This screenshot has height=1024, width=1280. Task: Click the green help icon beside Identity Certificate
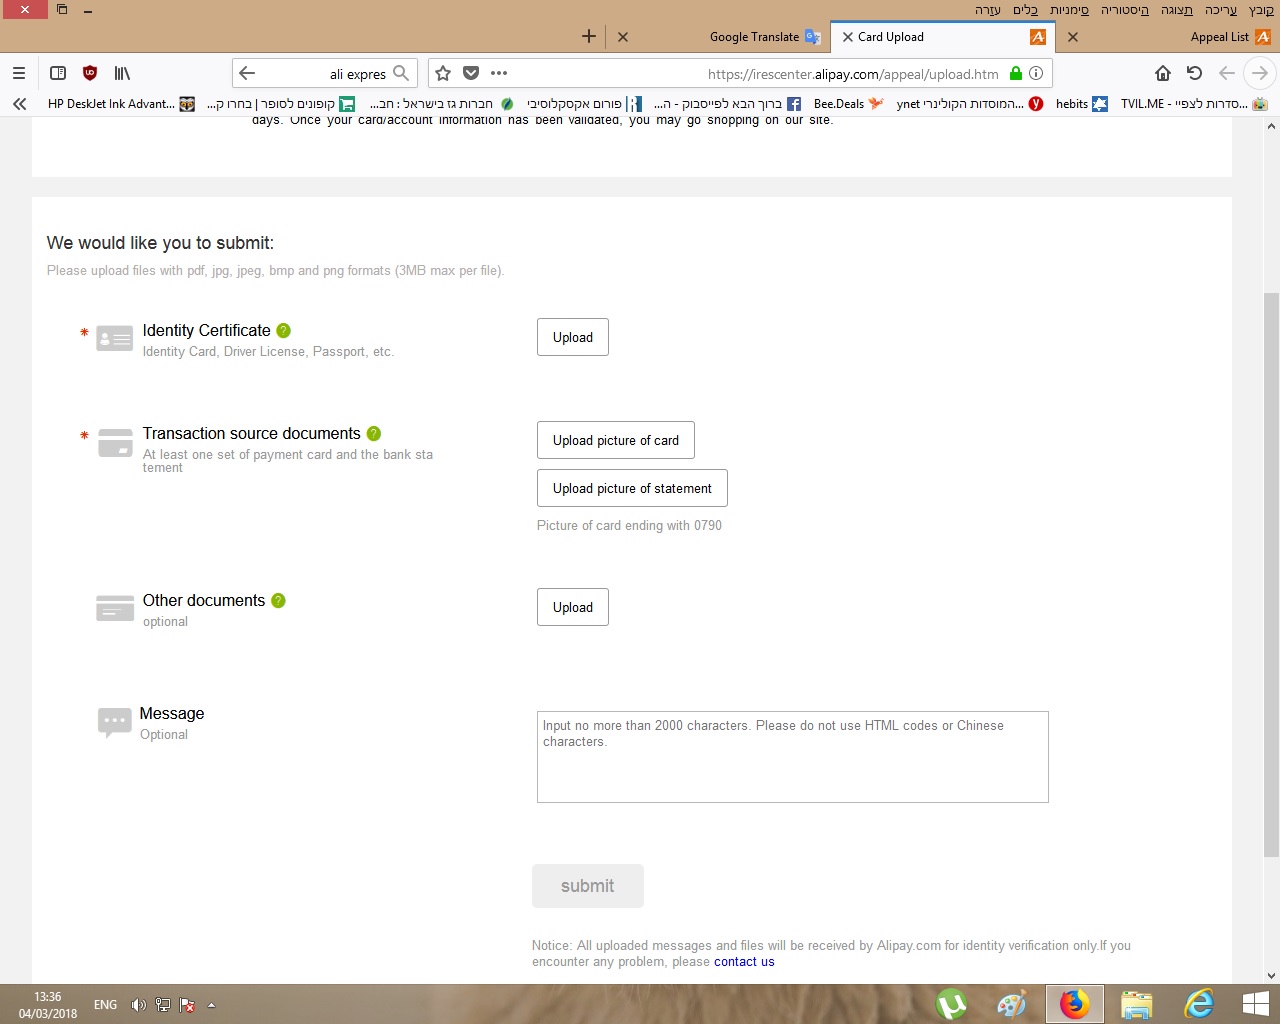click(x=283, y=331)
